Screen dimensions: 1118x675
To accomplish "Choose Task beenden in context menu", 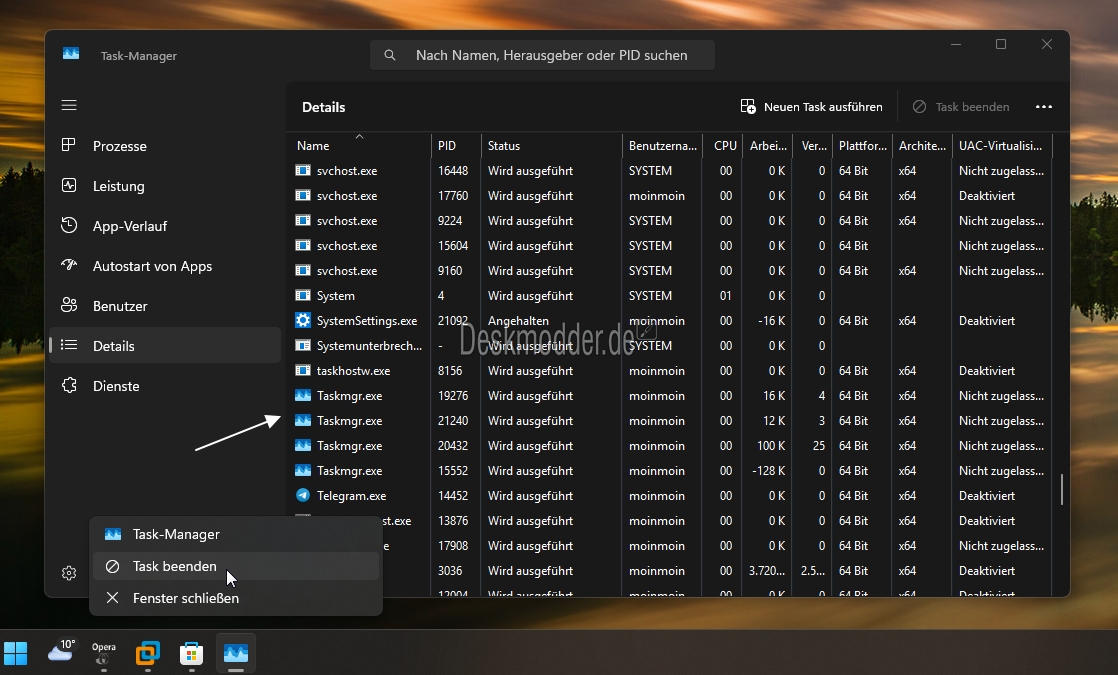I will pos(175,566).
